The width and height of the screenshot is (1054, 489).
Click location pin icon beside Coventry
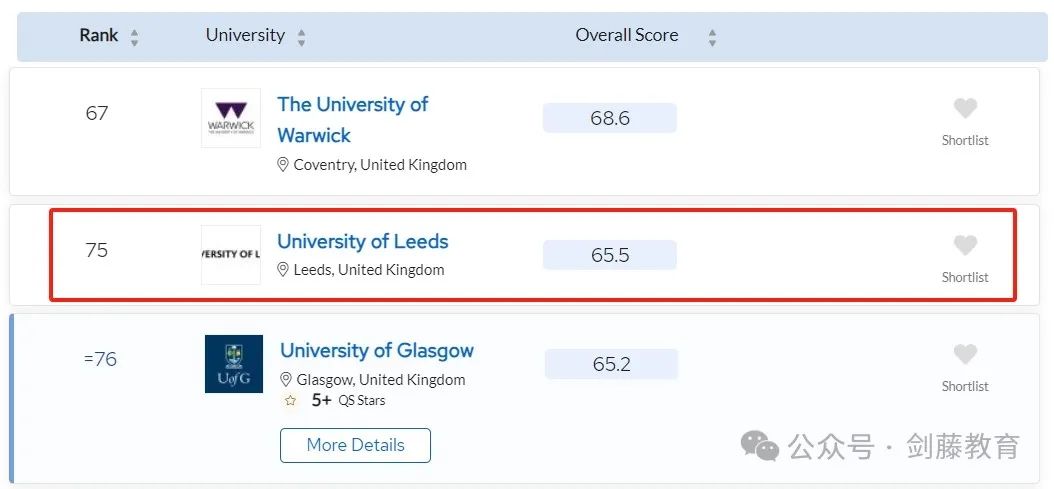283,165
